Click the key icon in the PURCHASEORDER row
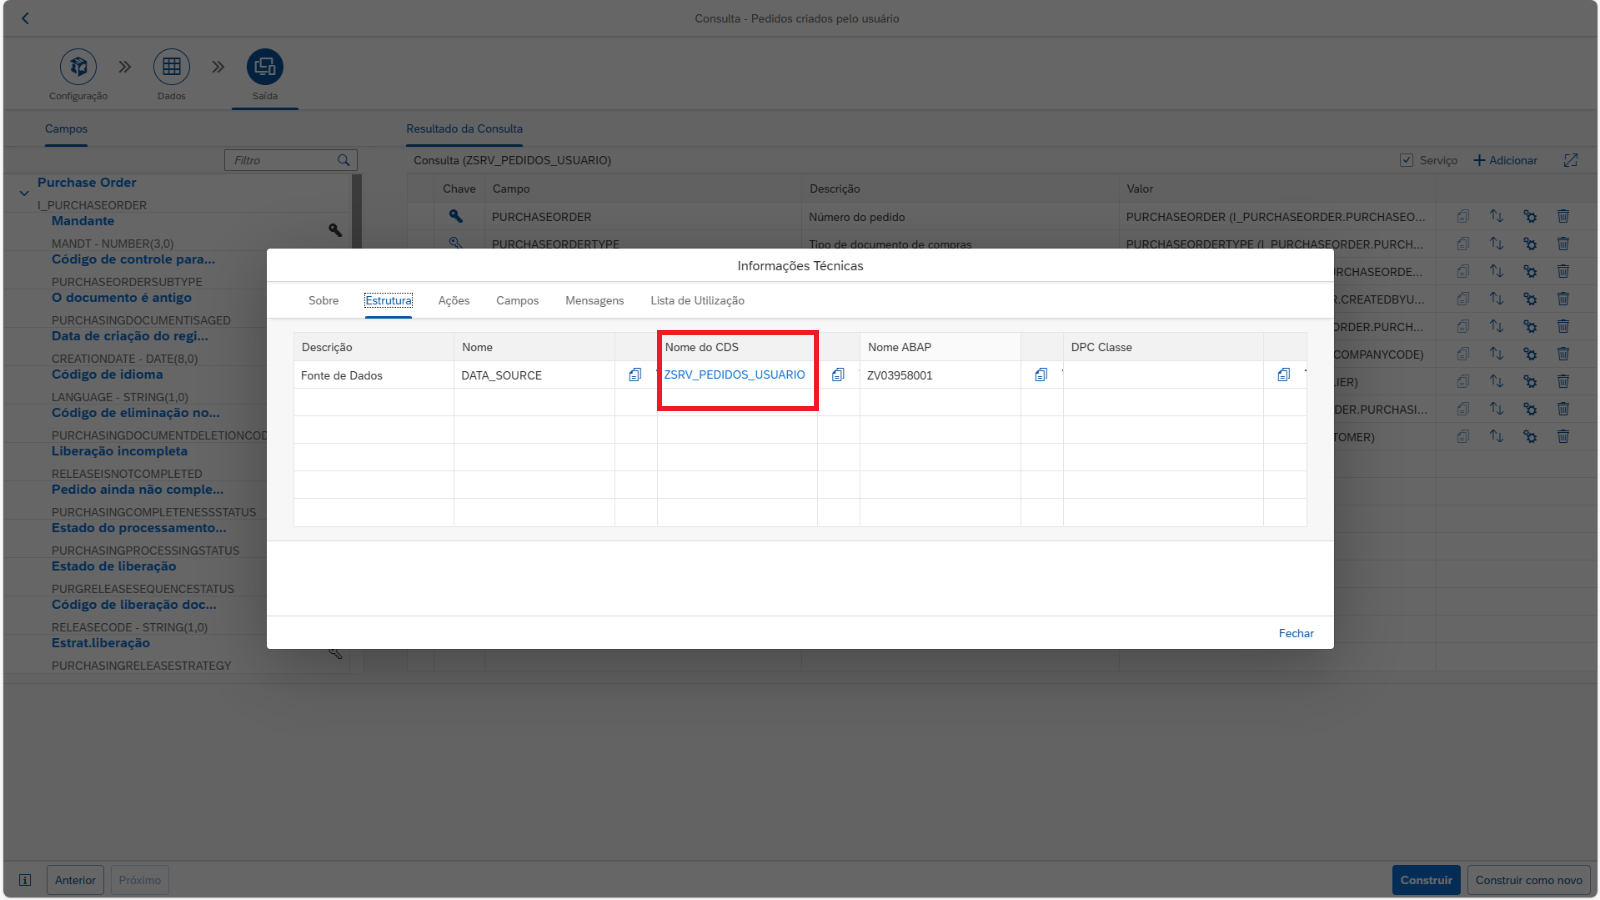The width and height of the screenshot is (1600, 900). coord(456,216)
